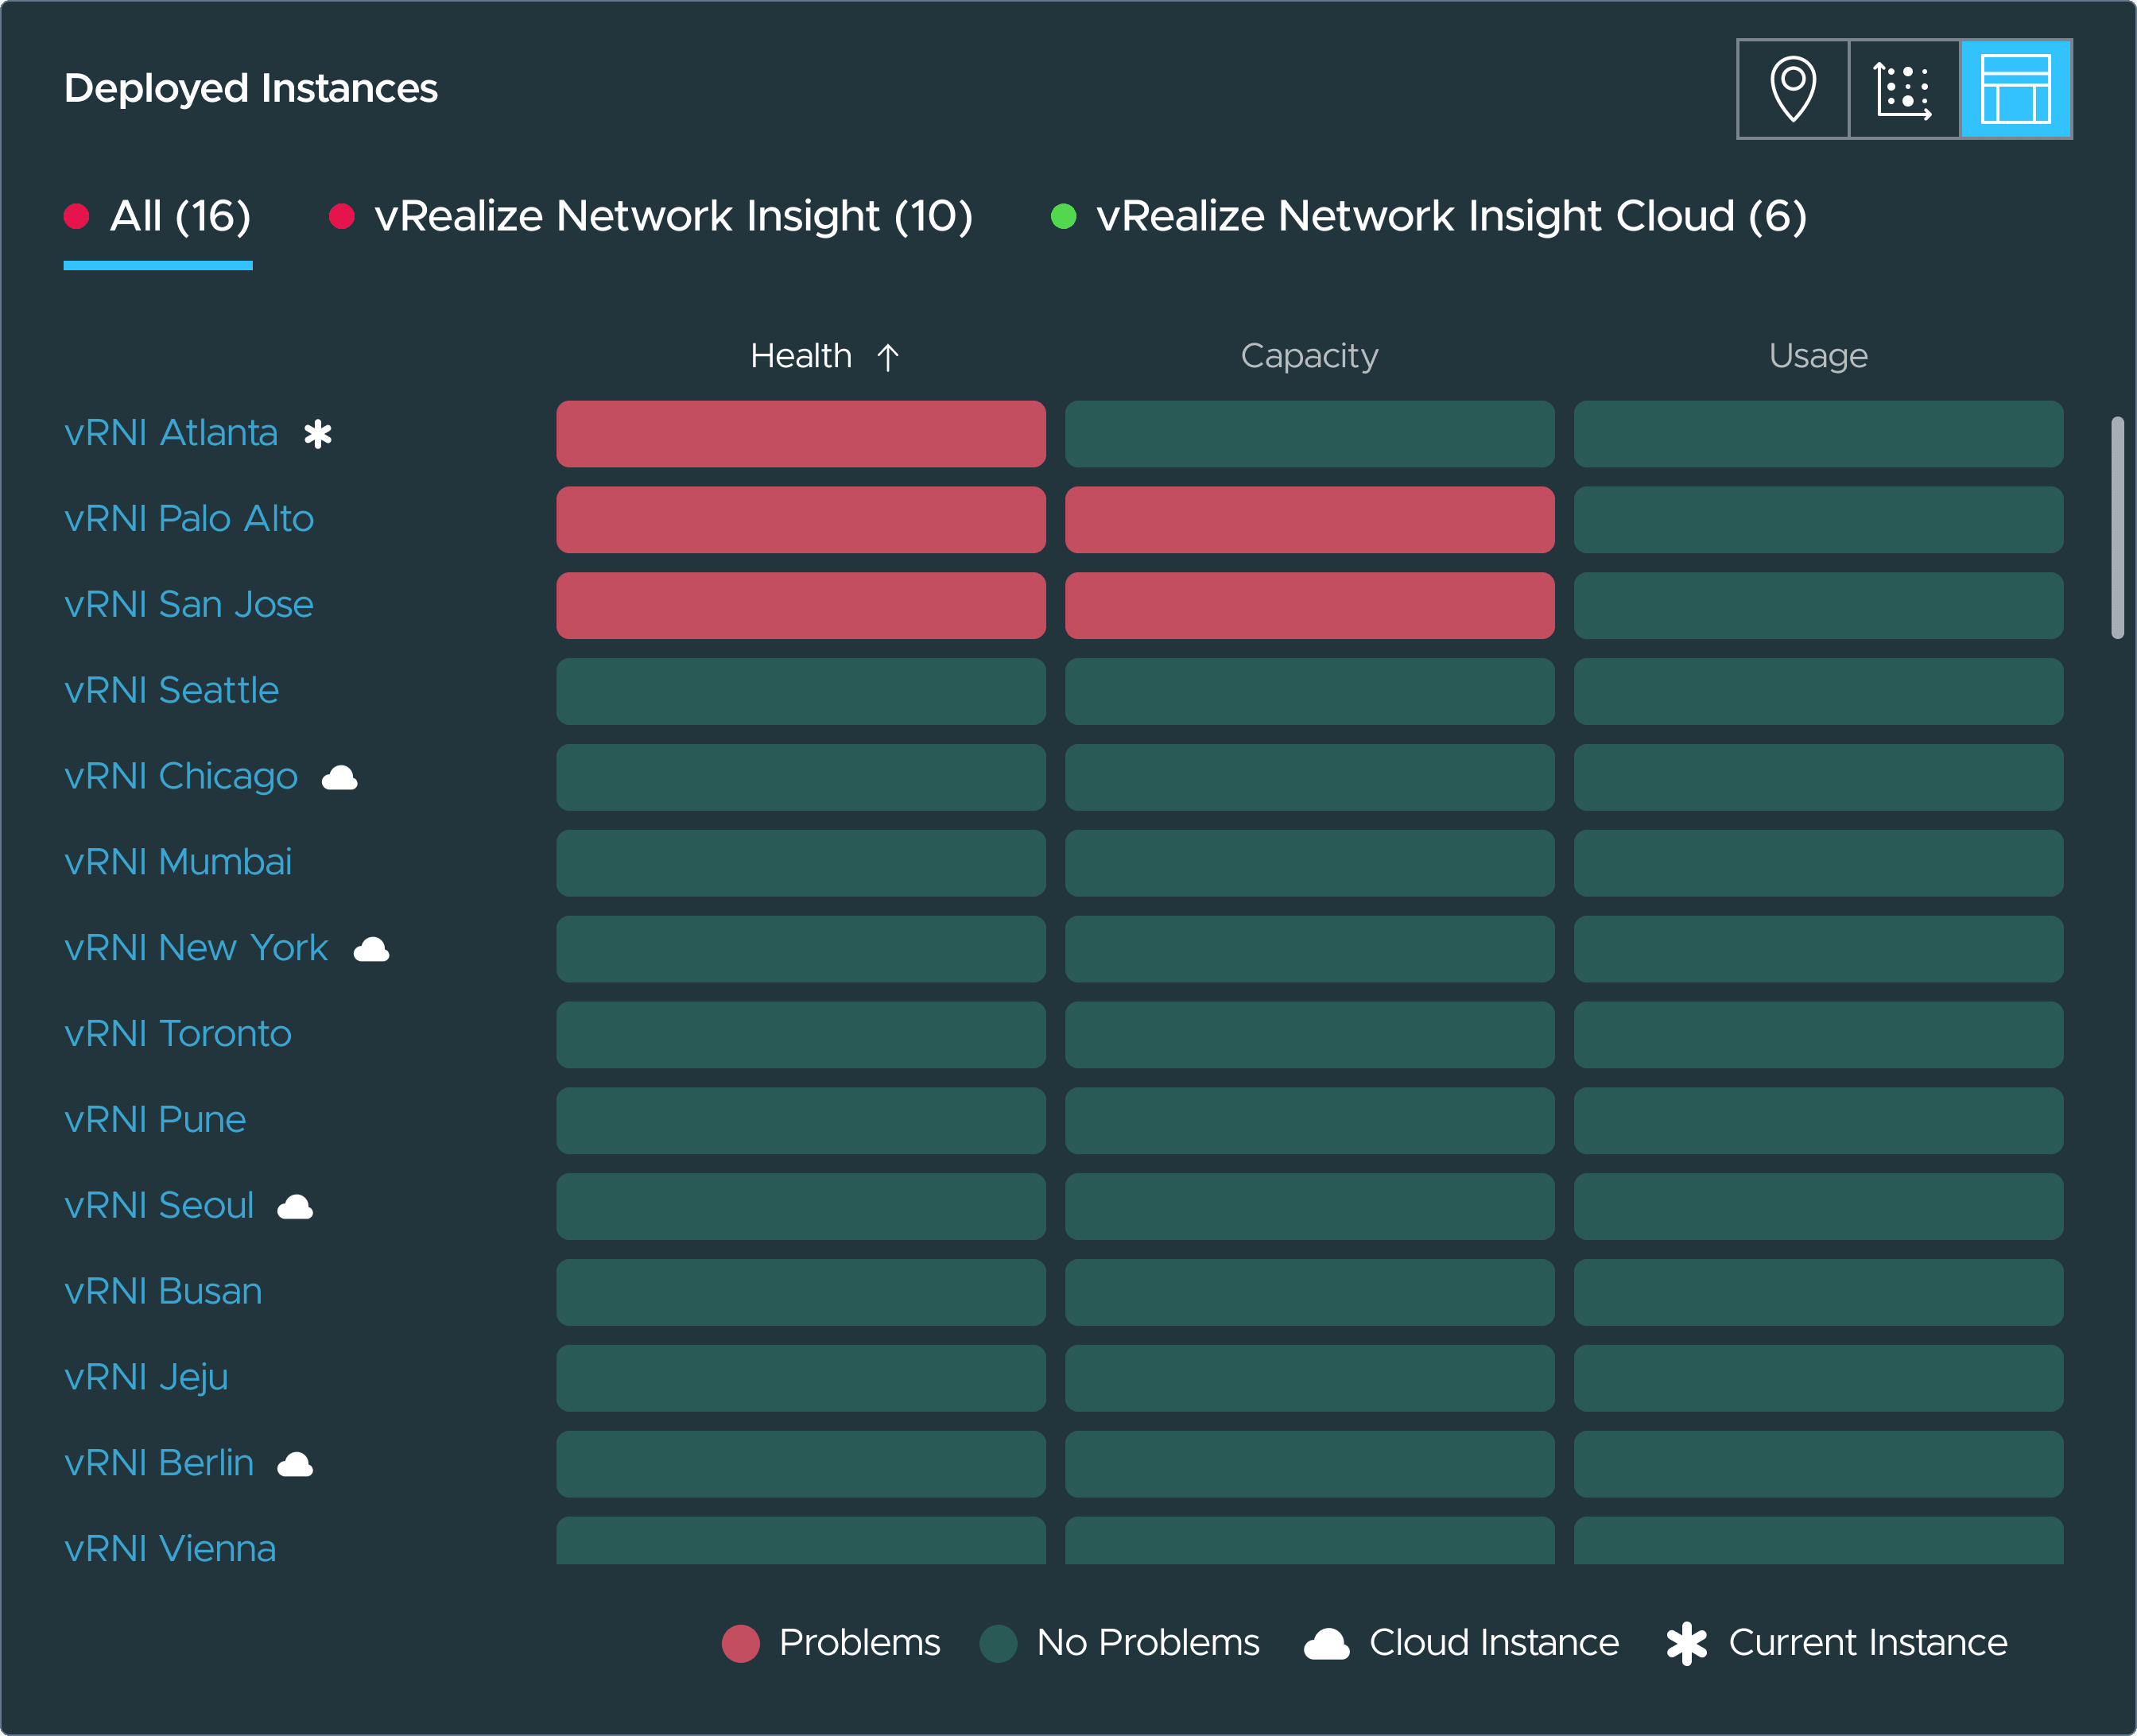Switch to scatter plot view

(x=1904, y=89)
